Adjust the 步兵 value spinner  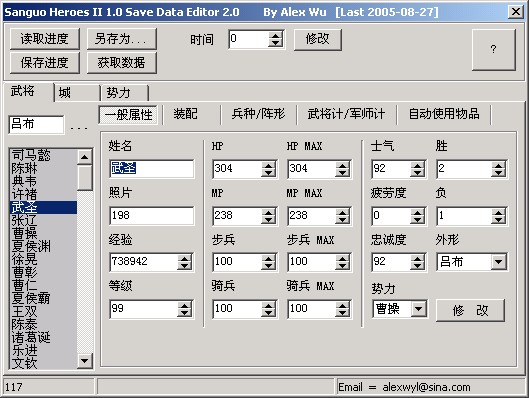point(269,262)
